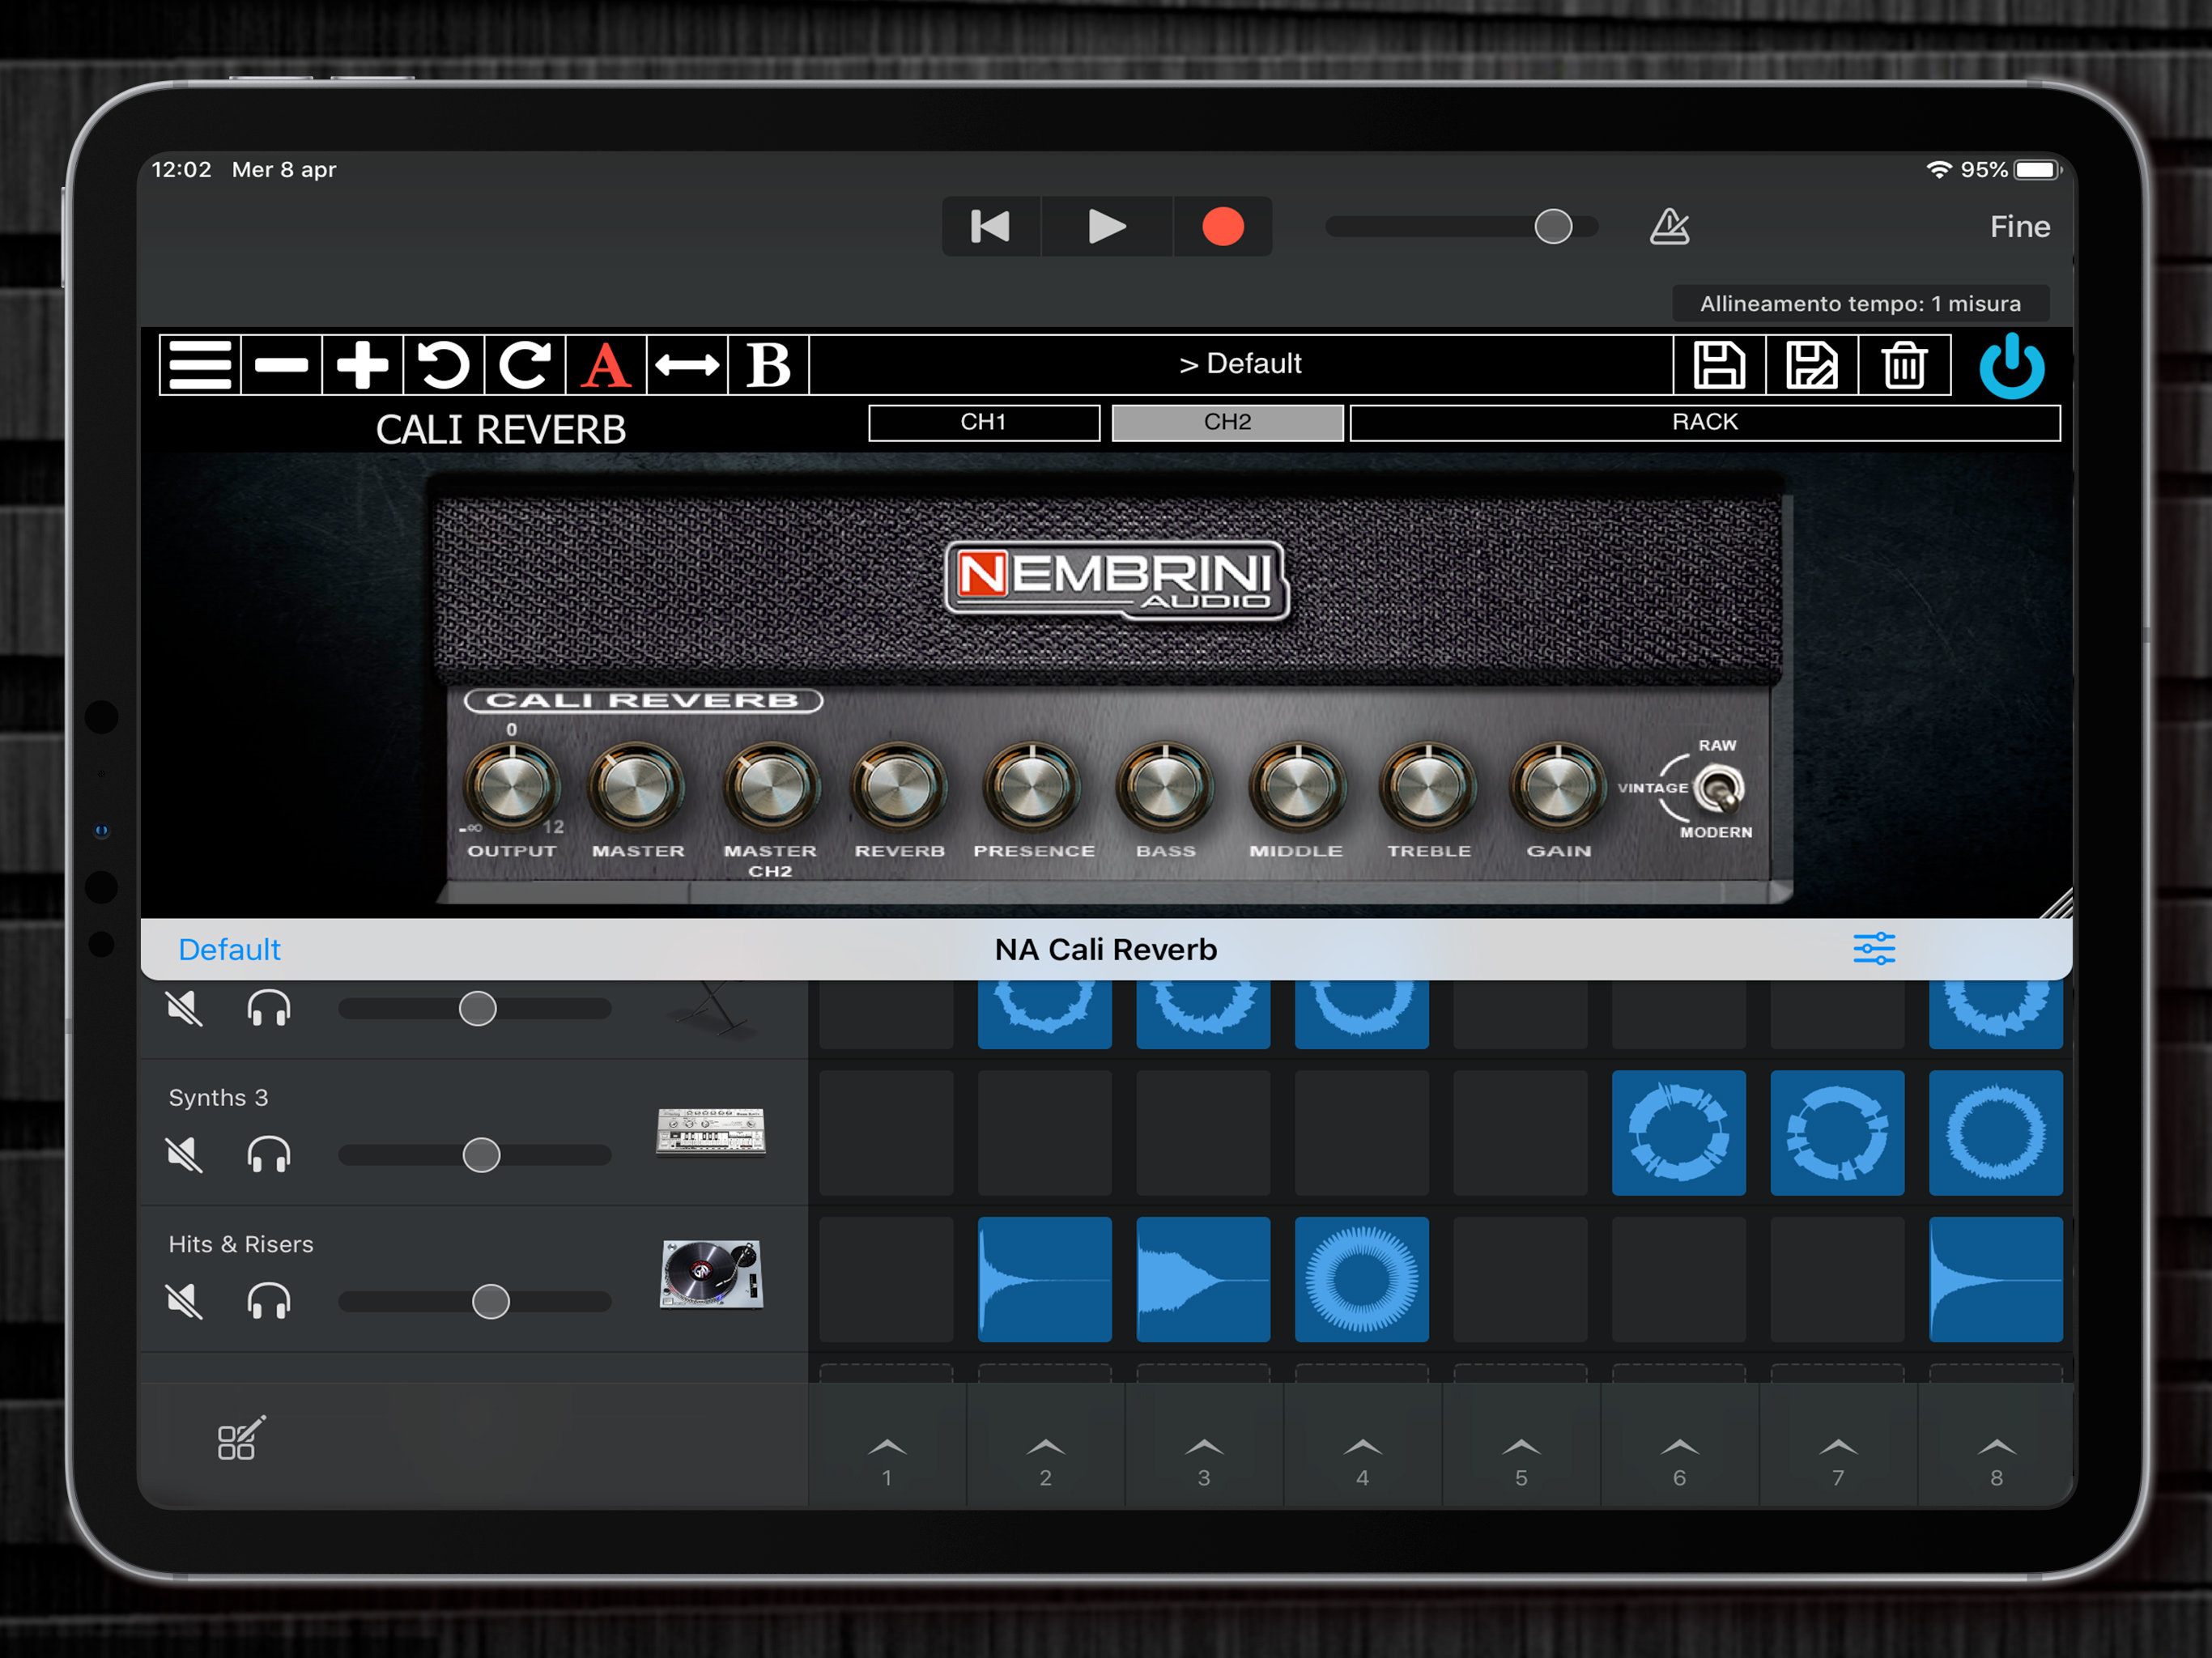This screenshot has width=2212, height=1658.
Task: Start playback with the Play button
Action: pyautogui.click(x=1107, y=227)
